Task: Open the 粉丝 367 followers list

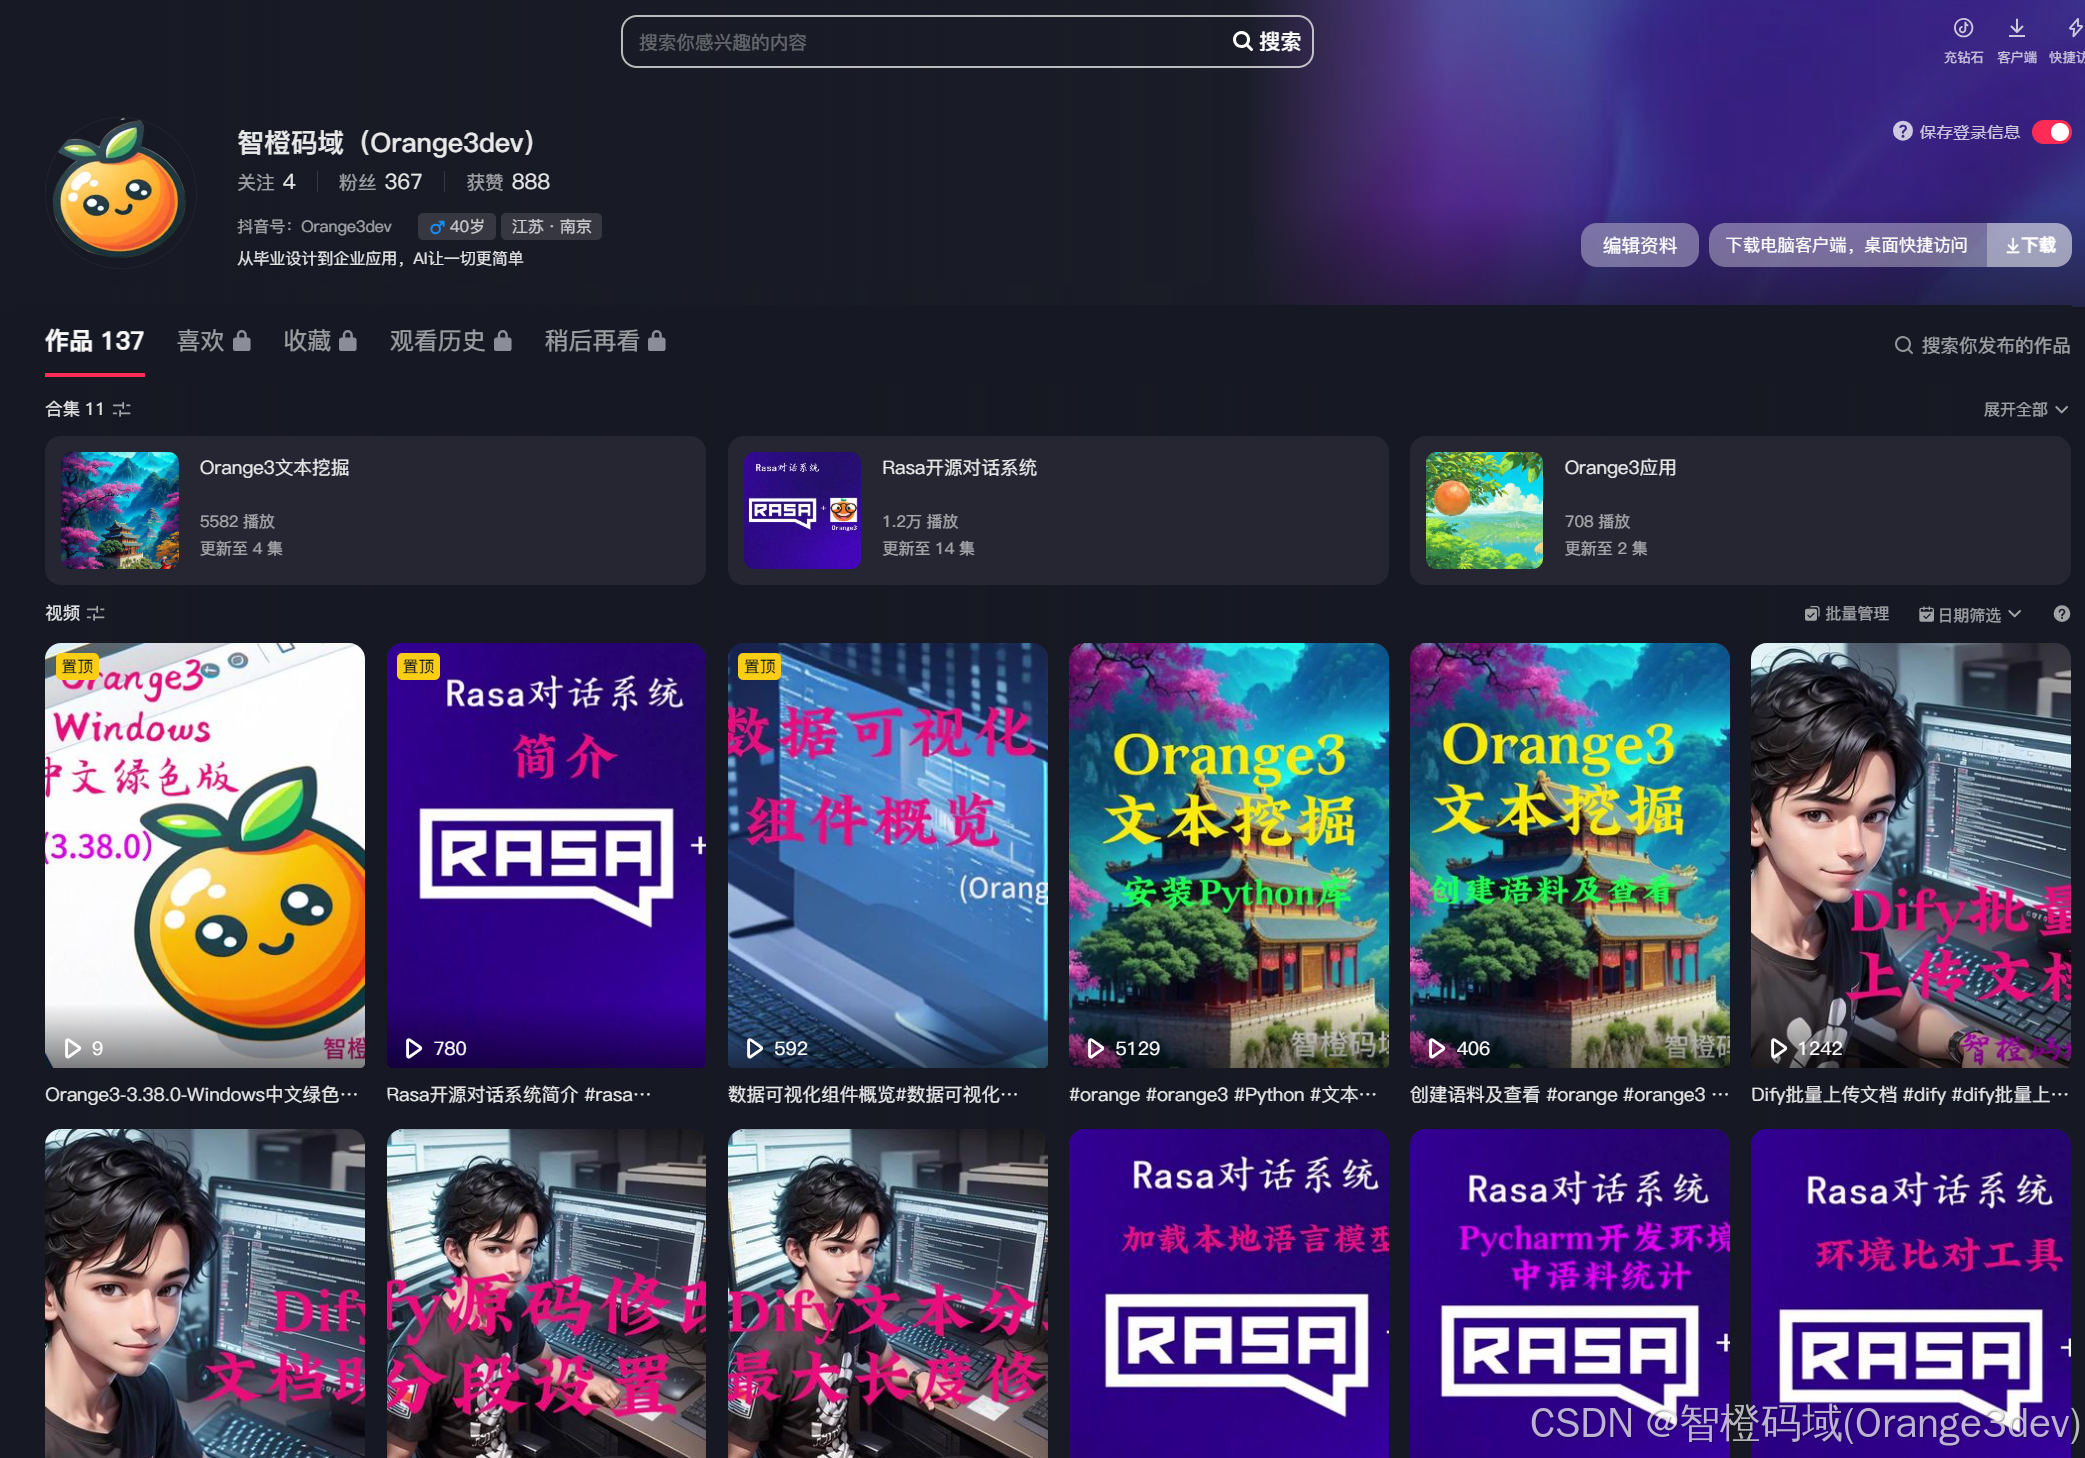Action: click(x=380, y=182)
